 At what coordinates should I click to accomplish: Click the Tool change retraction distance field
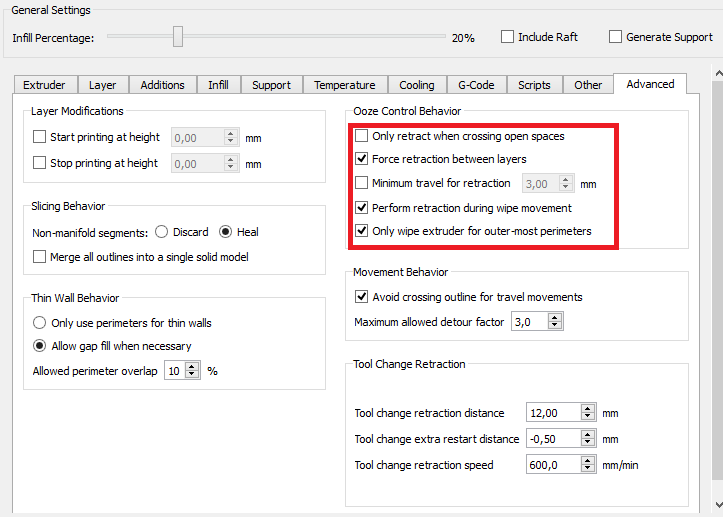coord(553,413)
